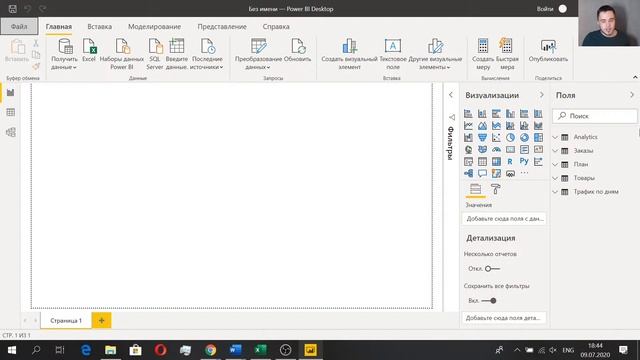Click Преобразование данных button
640x360 pixels.
tap(258, 55)
